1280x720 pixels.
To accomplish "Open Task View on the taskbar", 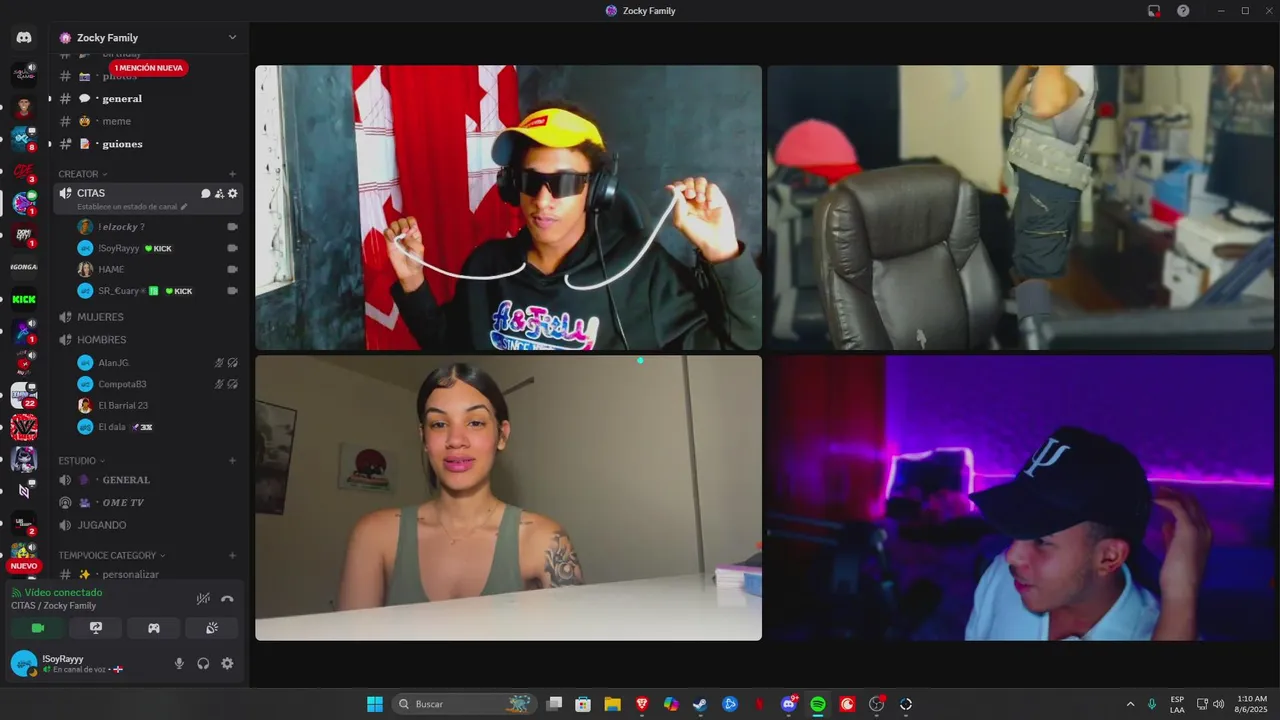I will pyautogui.click(x=554, y=704).
